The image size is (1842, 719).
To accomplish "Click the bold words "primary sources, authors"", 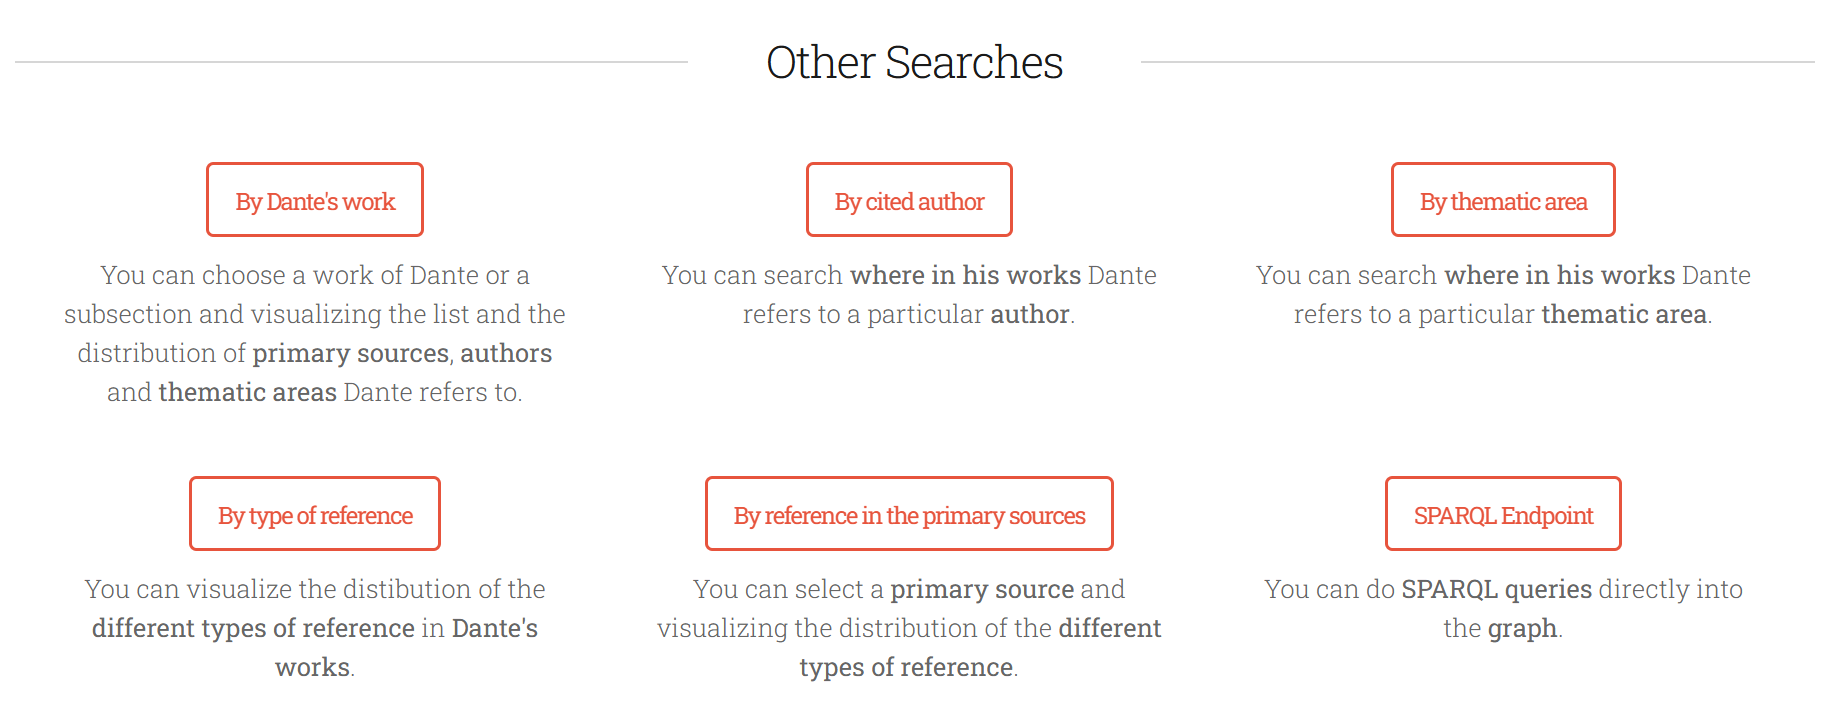I will pyautogui.click(x=402, y=354).
